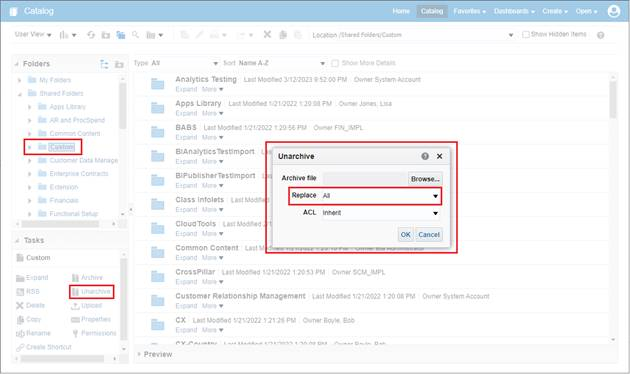This screenshot has width=630, height=374.
Task: Click the Archive task in Tasks pane
Action: click(87, 278)
